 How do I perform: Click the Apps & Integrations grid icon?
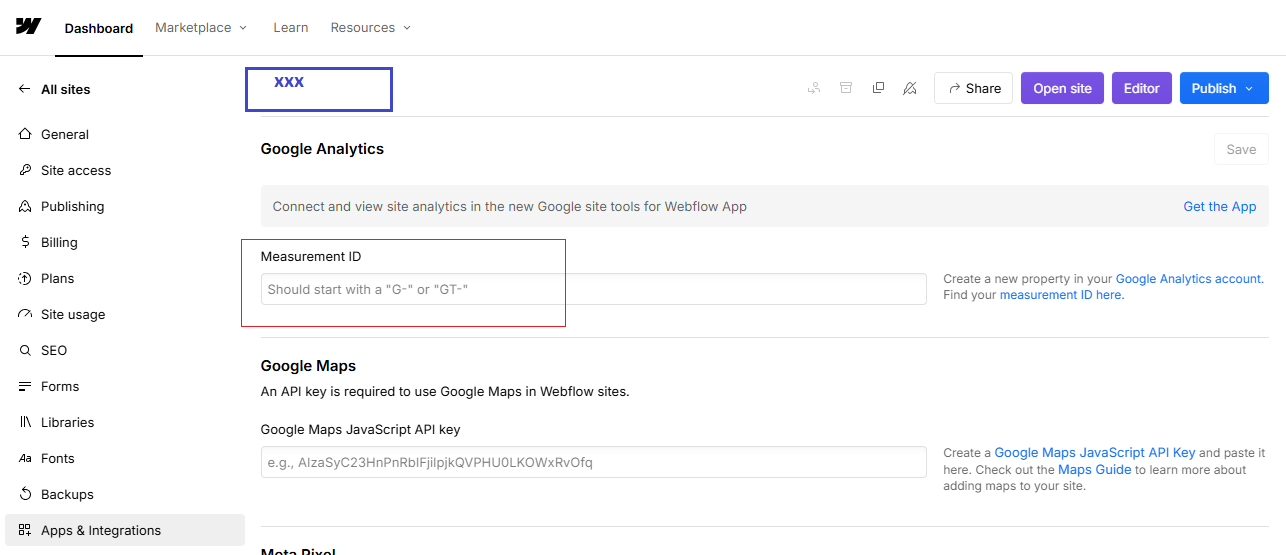[x=25, y=530]
